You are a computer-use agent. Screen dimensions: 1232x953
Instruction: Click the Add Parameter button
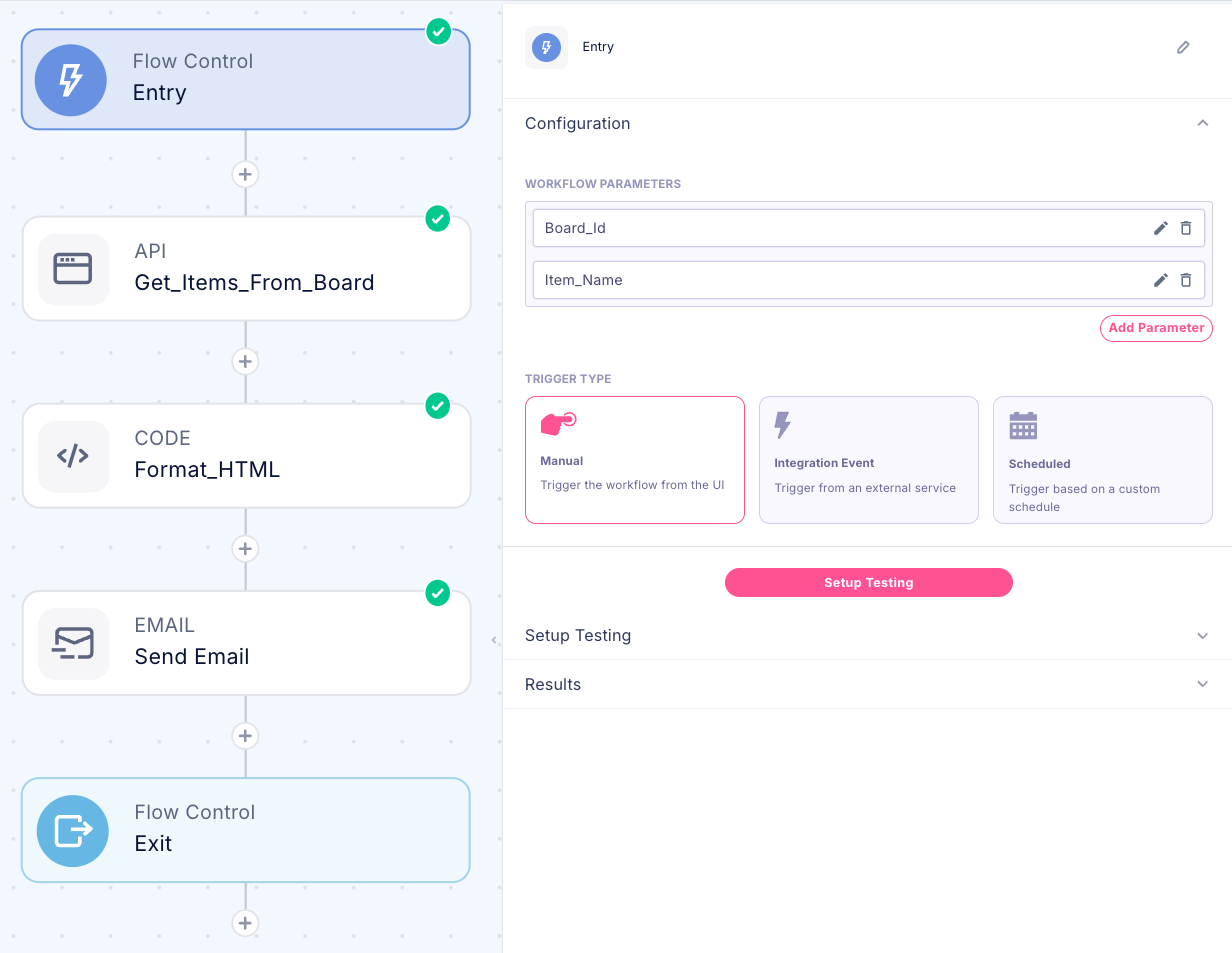(x=1156, y=328)
